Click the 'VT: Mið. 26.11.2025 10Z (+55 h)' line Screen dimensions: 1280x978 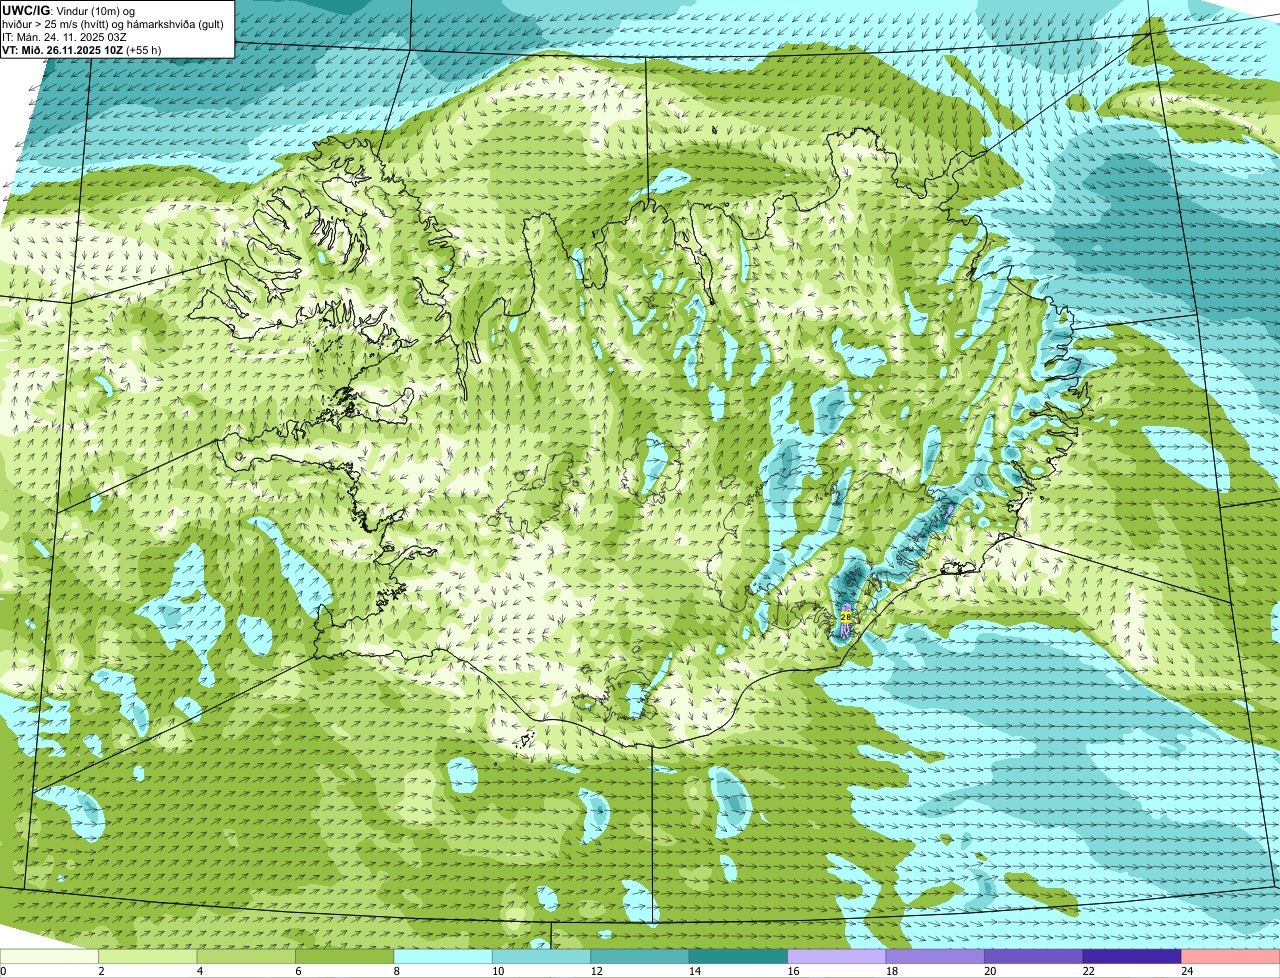[81, 50]
